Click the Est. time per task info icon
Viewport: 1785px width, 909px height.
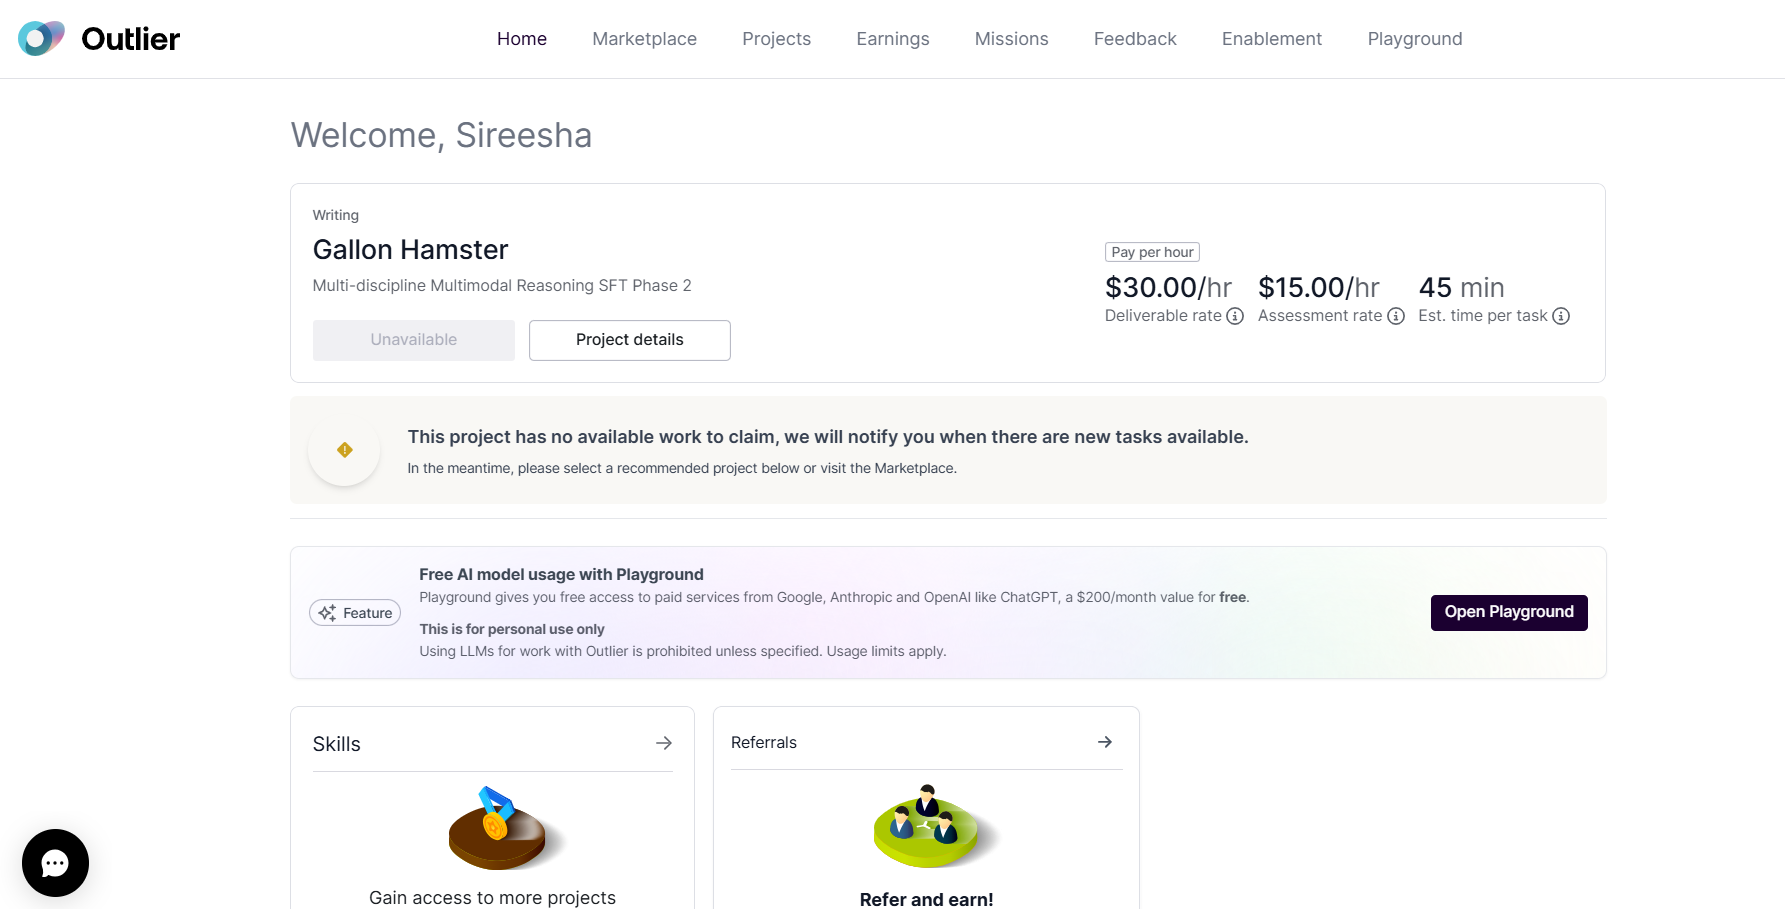click(1561, 316)
